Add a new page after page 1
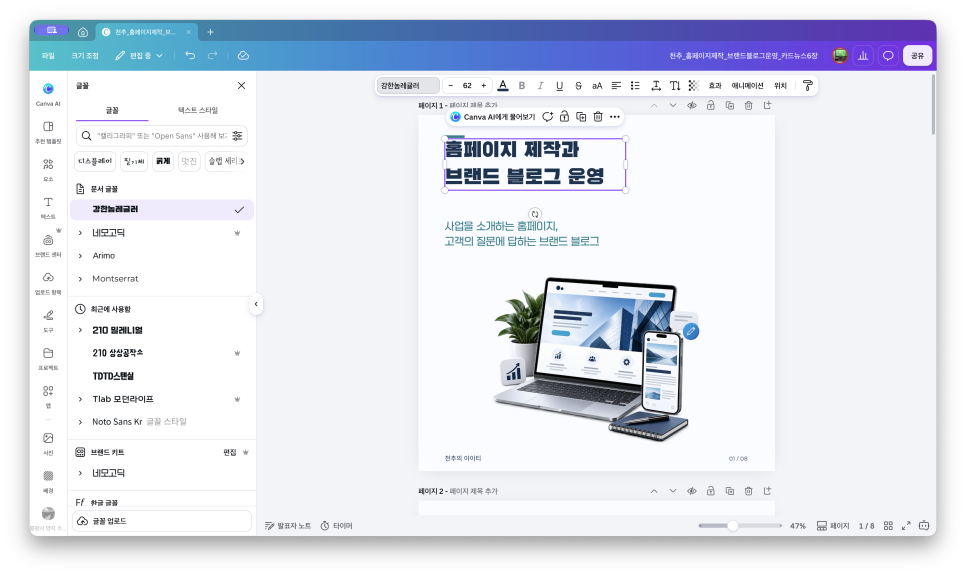This screenshot has height=575, width=966. tap(767, 105)
